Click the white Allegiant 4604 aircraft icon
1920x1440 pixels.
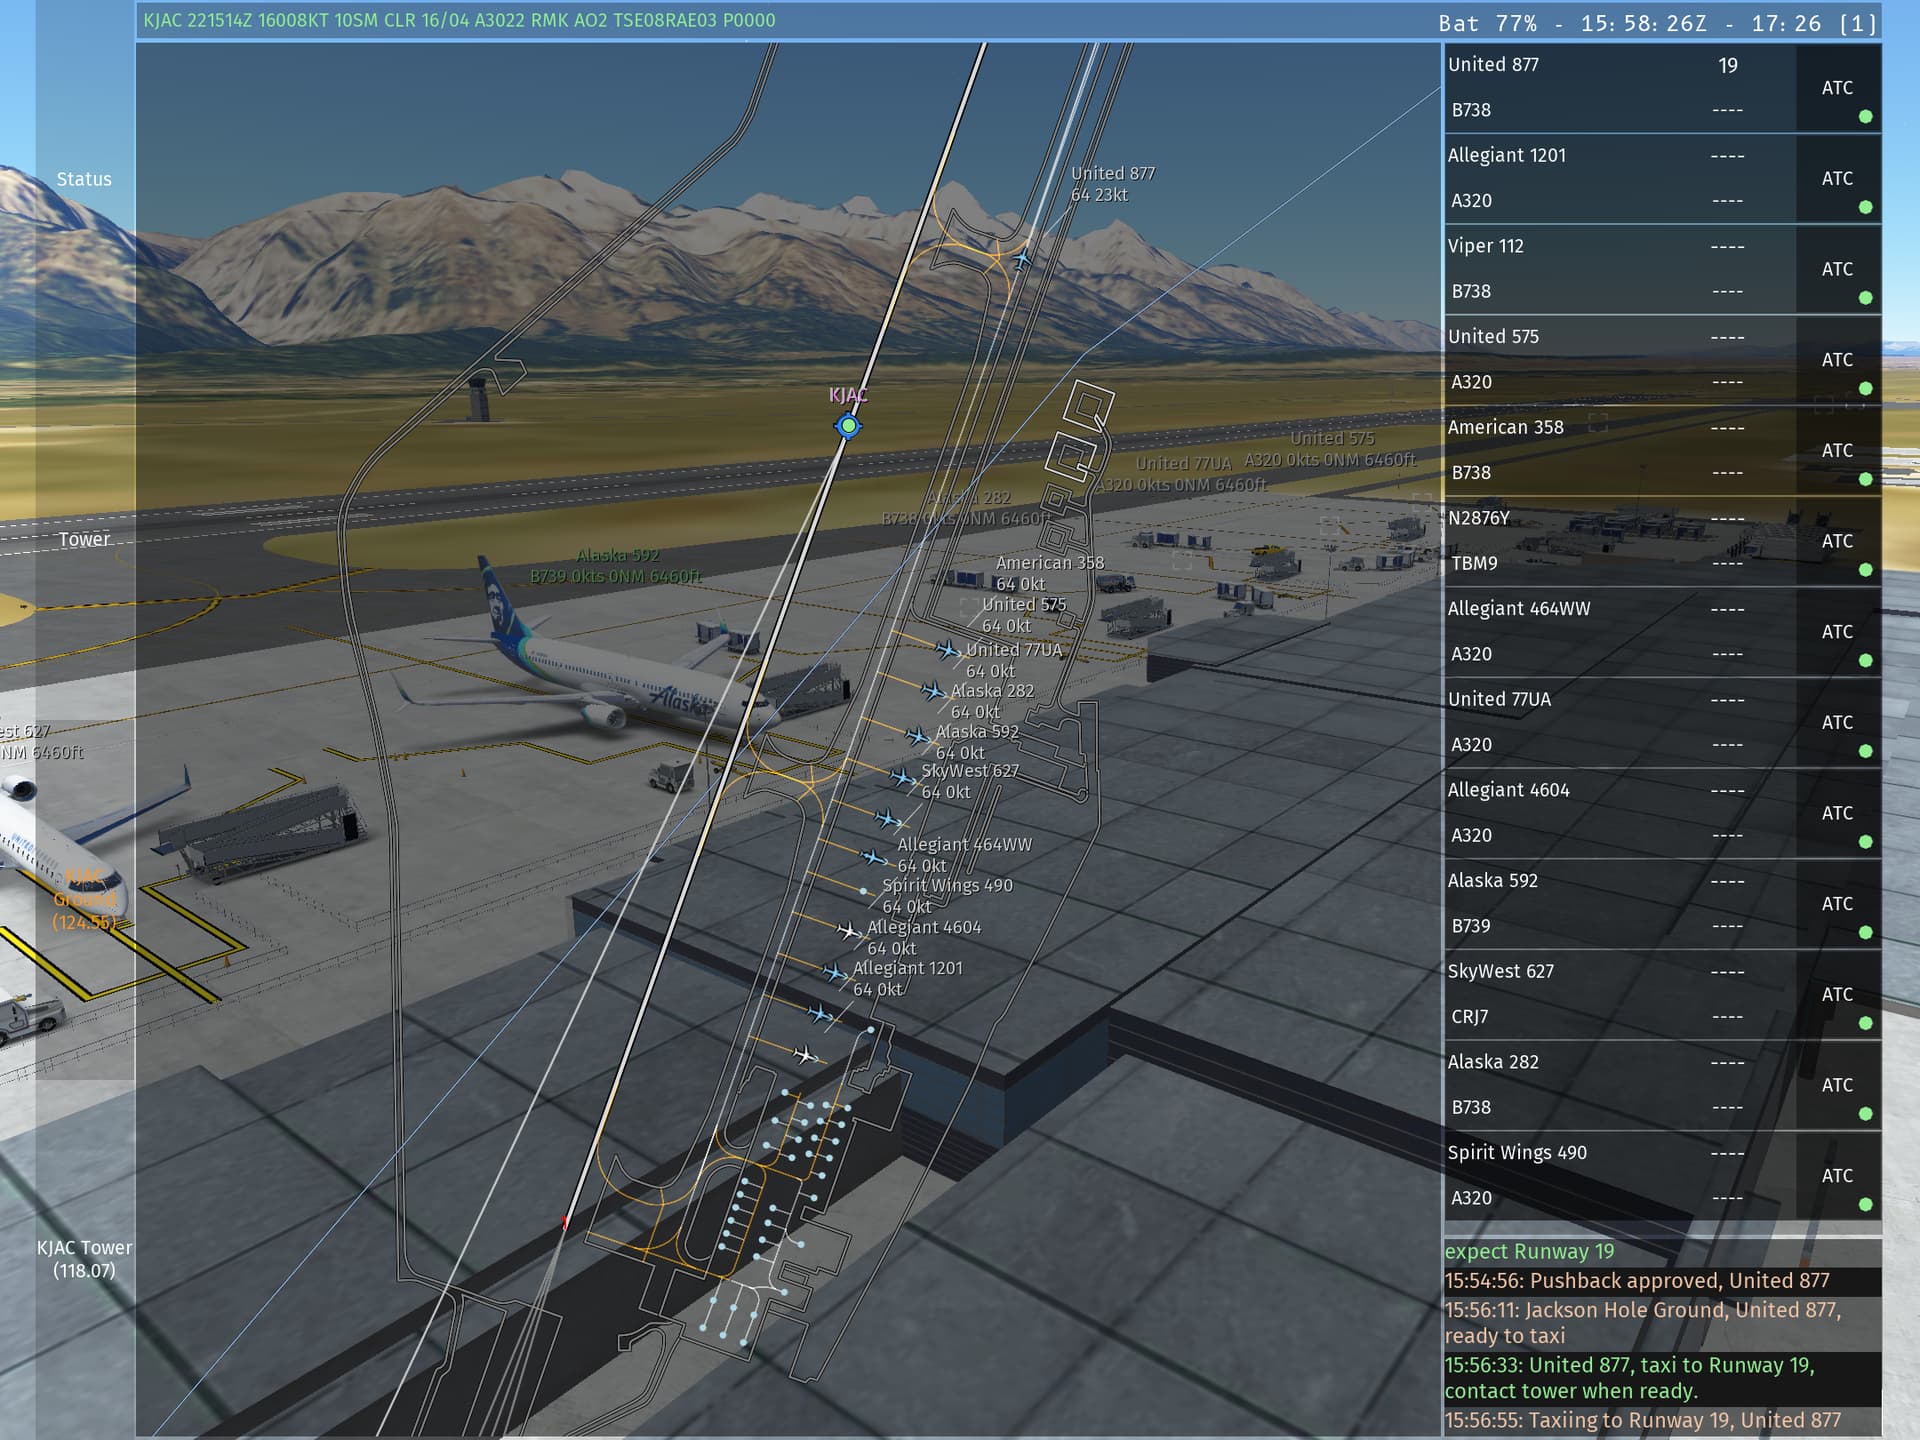coord(848,932)
